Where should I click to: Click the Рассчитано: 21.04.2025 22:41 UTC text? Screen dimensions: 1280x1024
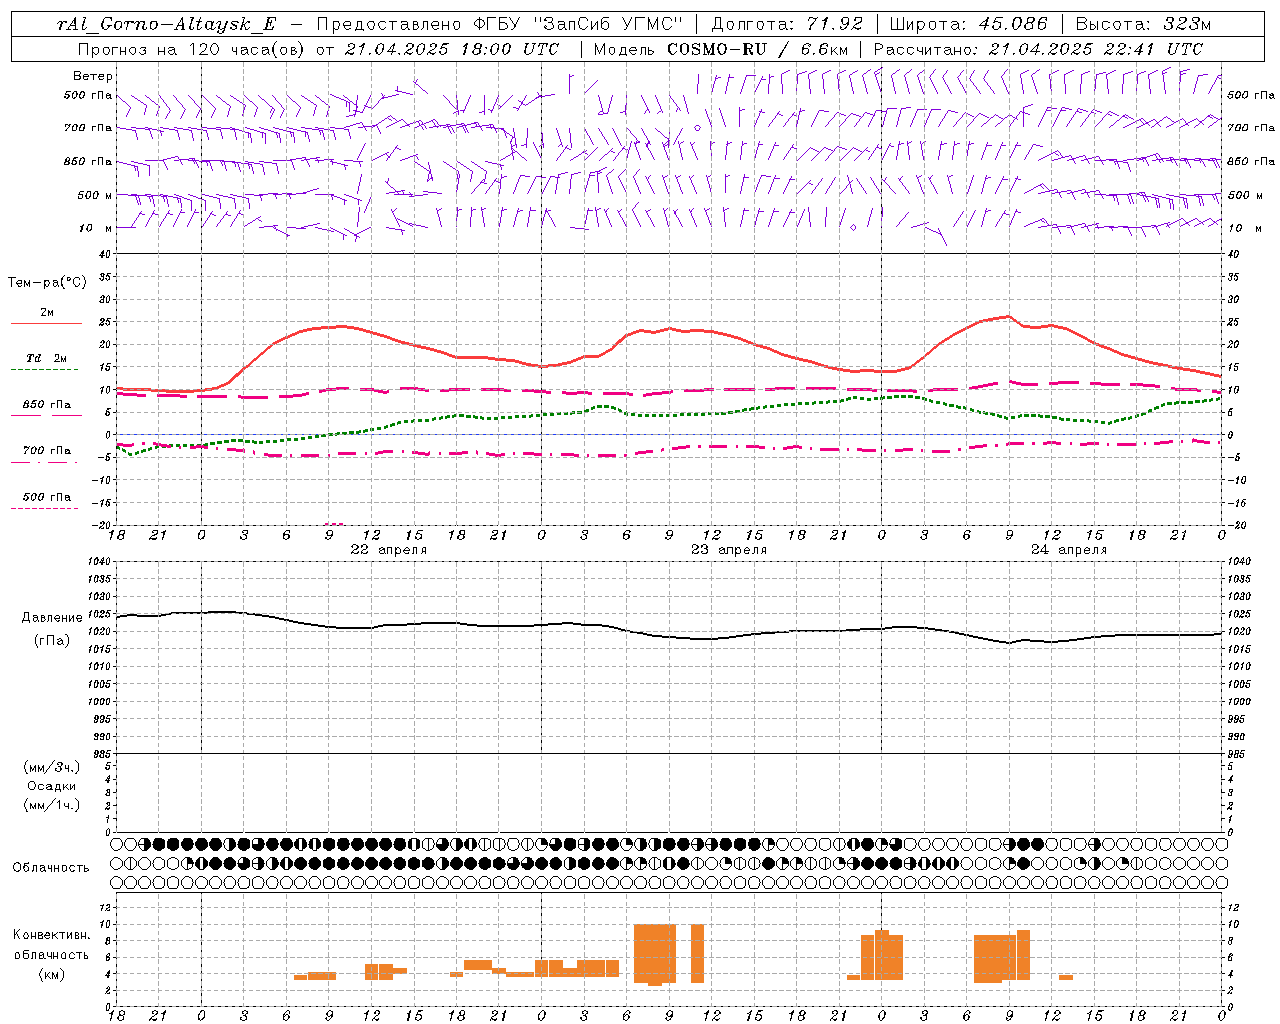point(1038,49)
